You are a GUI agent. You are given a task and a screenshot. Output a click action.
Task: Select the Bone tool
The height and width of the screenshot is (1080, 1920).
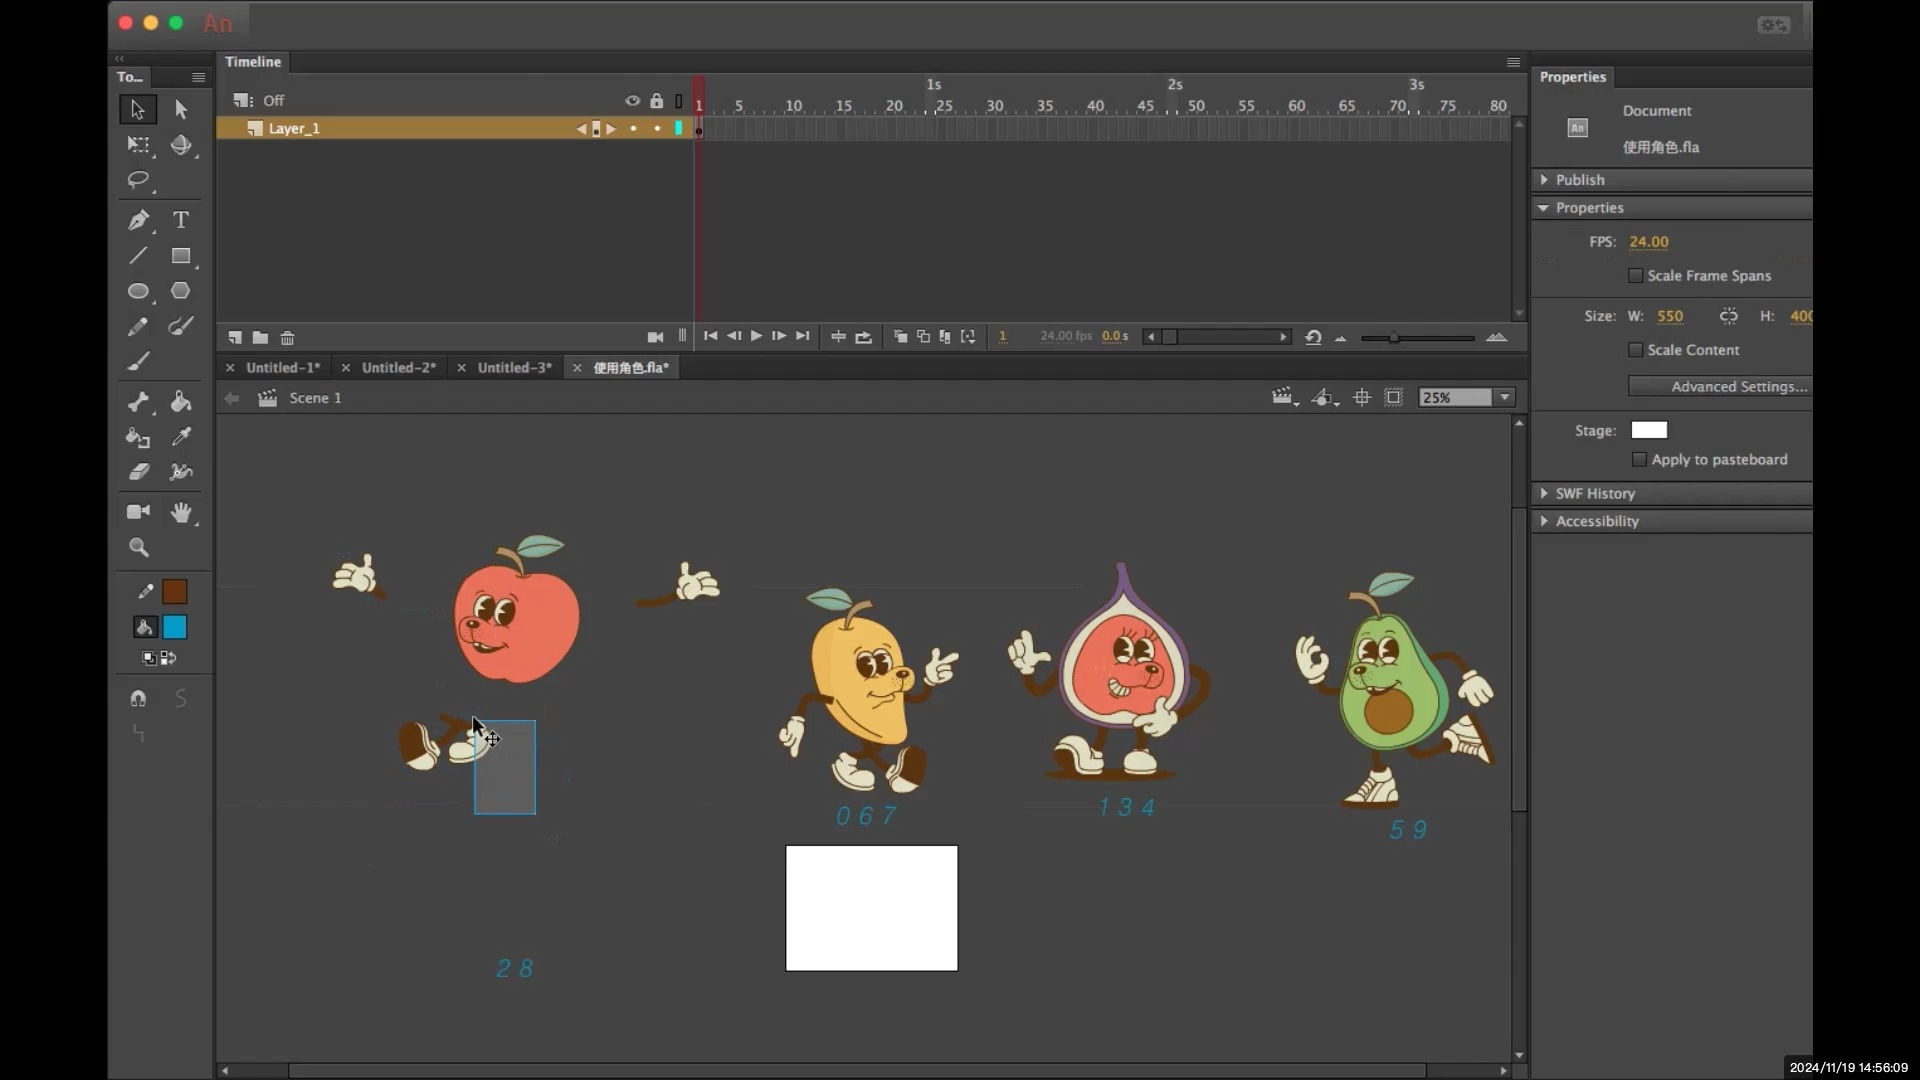click(x=138, y=402)
